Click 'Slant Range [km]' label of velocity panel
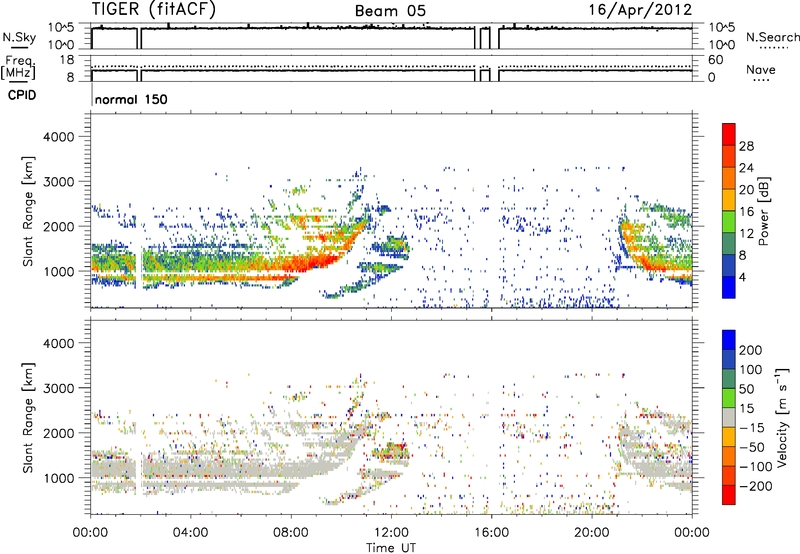The width and height of the screenshot is (800, 554). pos(28,418)
